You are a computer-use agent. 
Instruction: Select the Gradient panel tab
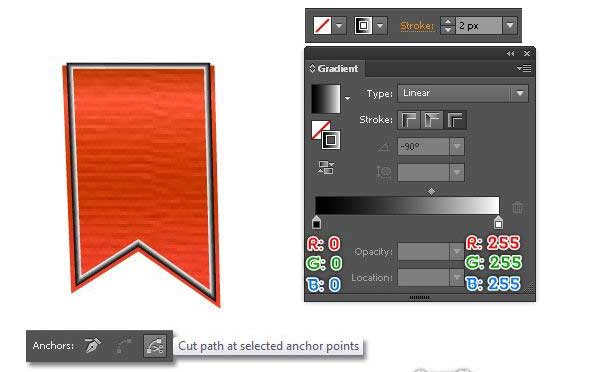click(x=334, y=69)
